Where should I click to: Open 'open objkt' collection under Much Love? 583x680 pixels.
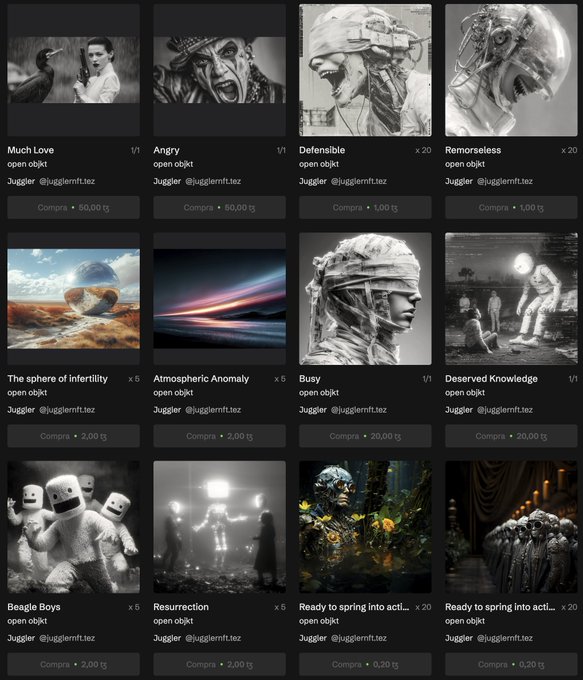pyautogui.click(x=27, y=164)
